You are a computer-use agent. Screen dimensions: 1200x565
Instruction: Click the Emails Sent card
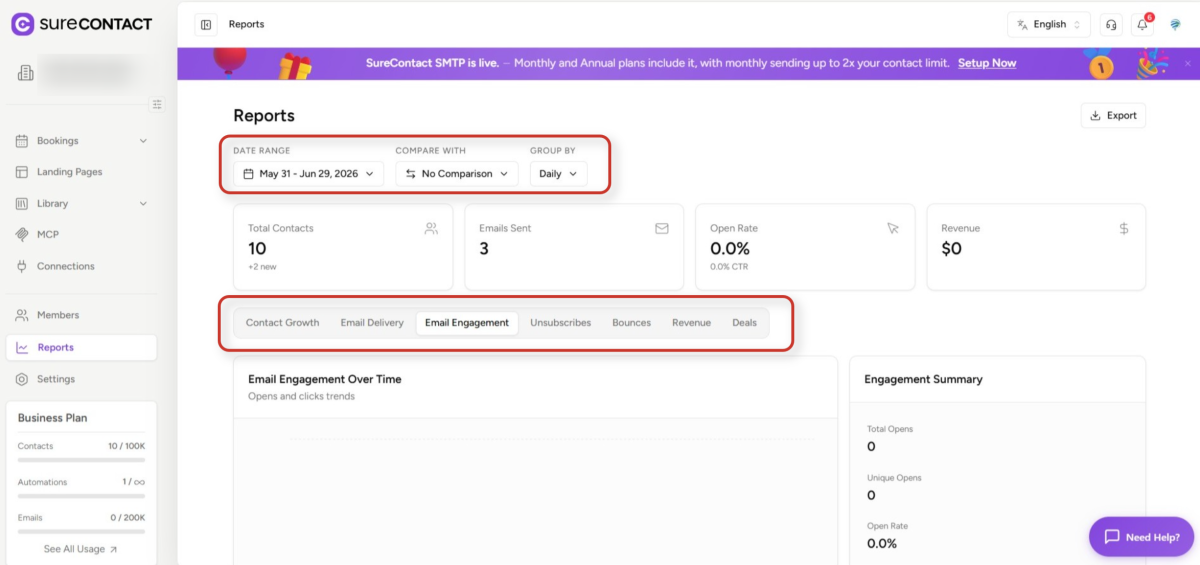pos(574,247)
